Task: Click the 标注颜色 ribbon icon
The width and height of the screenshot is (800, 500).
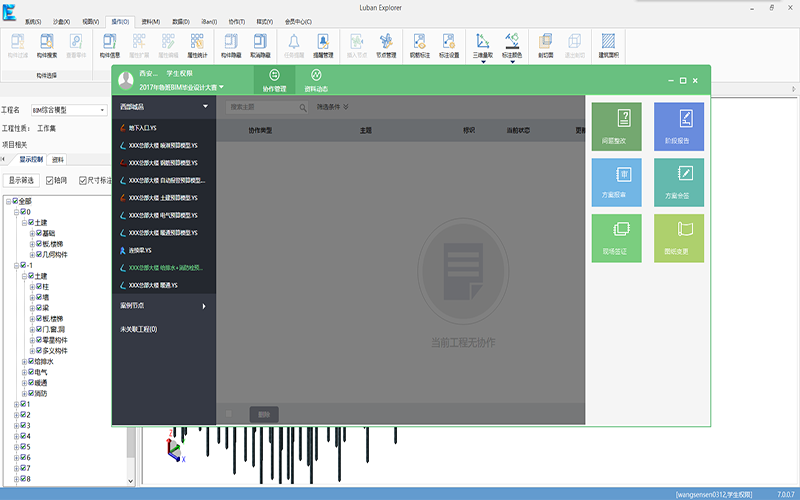Action: pyautogui.click(x=512, y=44)
